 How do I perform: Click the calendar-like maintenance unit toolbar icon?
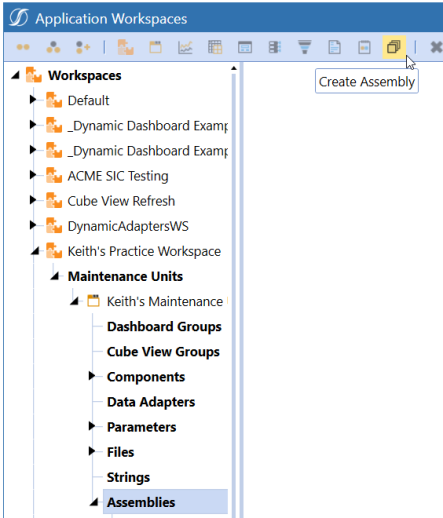click(x=155, y=47)
